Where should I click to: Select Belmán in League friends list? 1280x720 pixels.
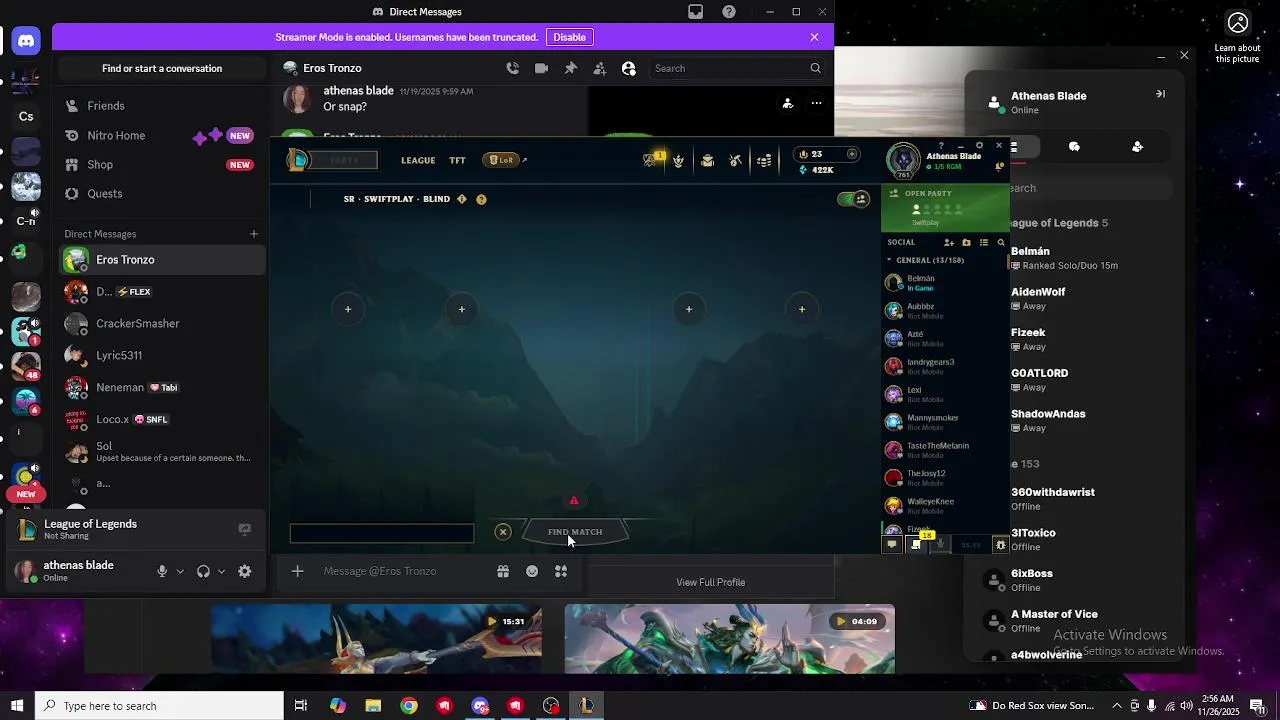[944, 283]
